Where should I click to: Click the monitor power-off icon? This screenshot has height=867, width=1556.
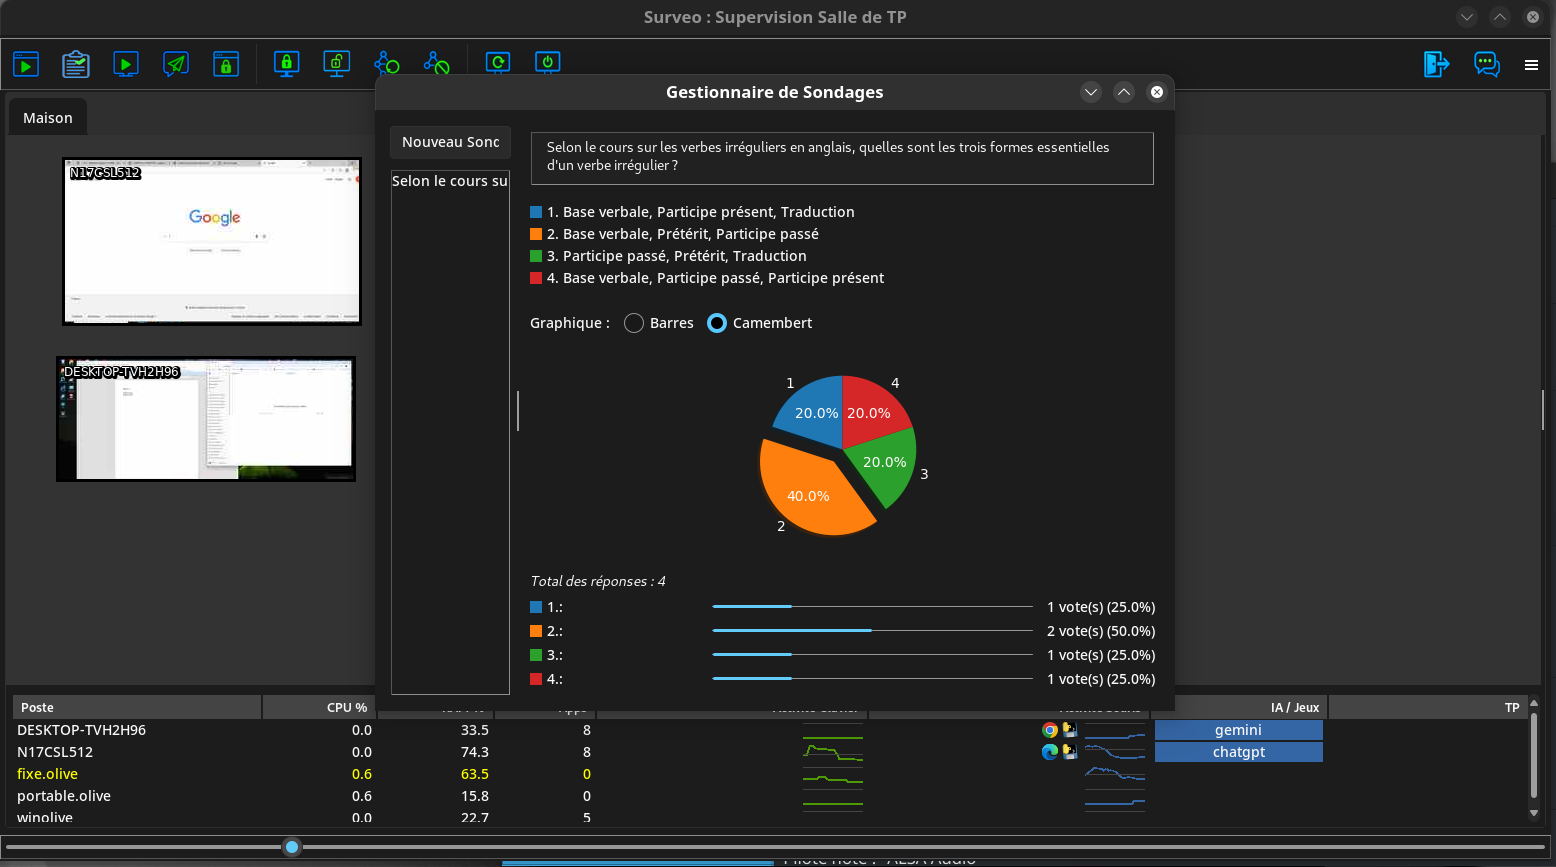(x=547, y=64)
